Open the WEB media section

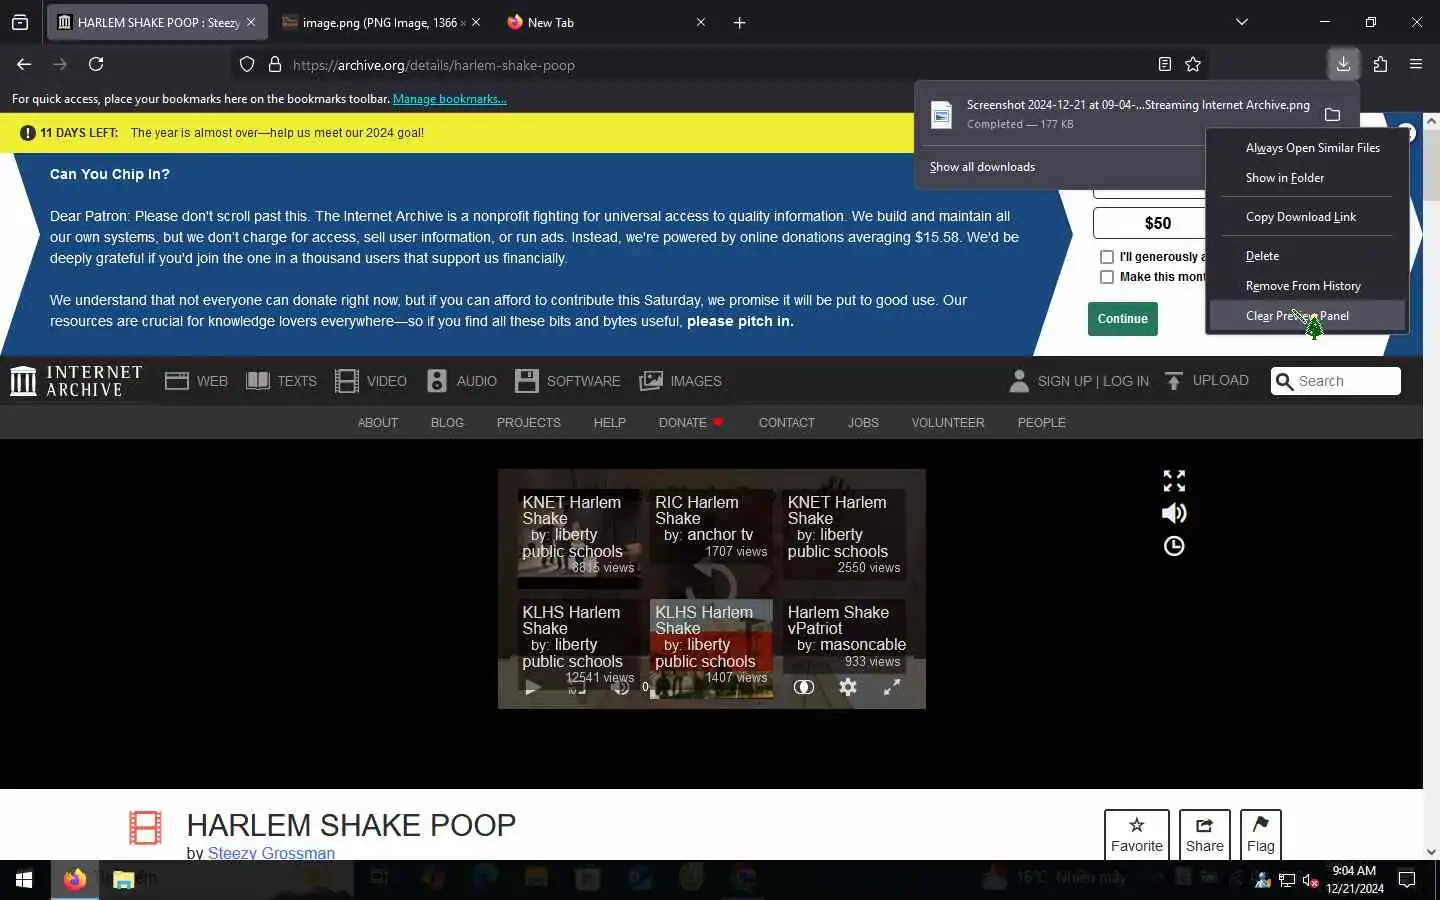pos(196,381)
